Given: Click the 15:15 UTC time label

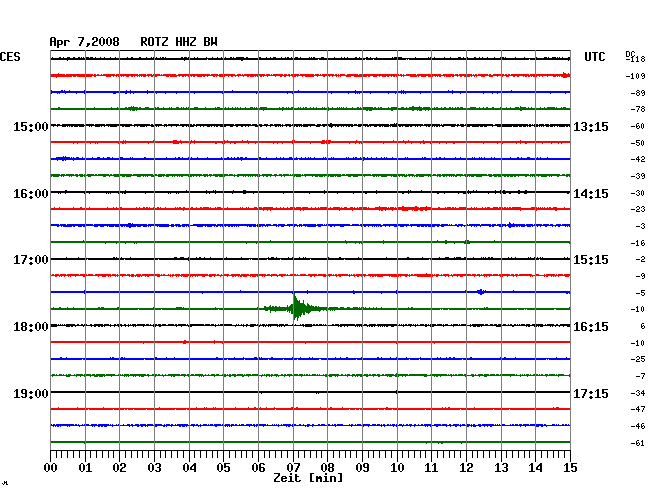Looking at the screenshot, I should click(x=591, y=260).
